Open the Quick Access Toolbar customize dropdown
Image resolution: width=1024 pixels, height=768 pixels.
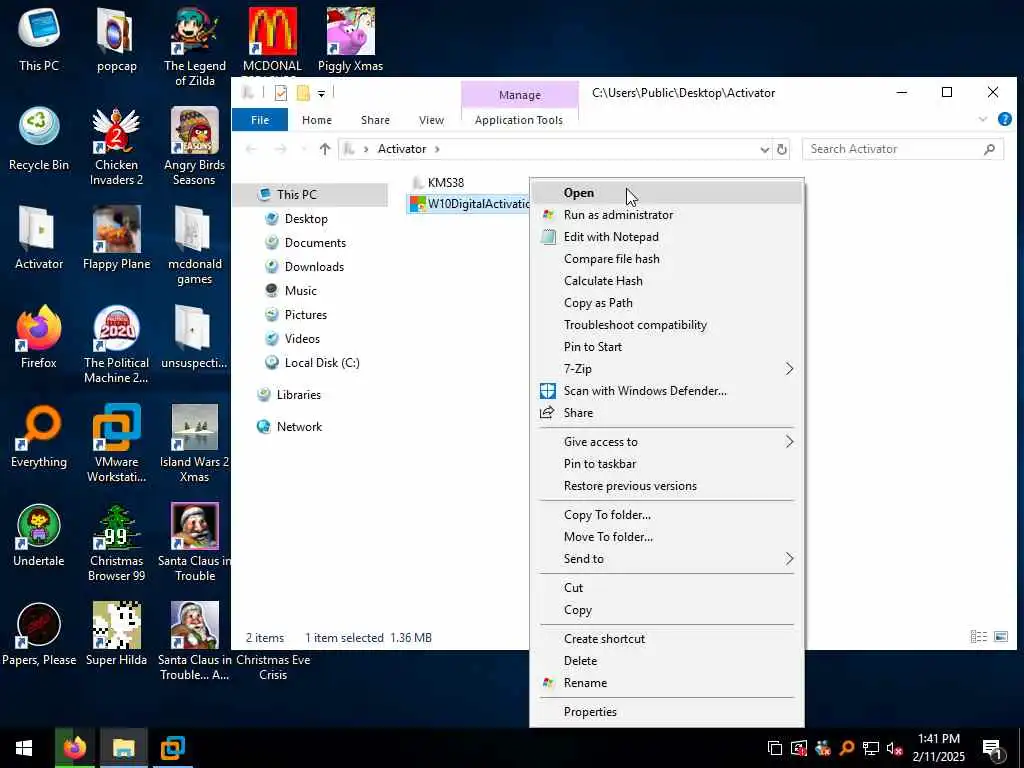pos(321,94)
